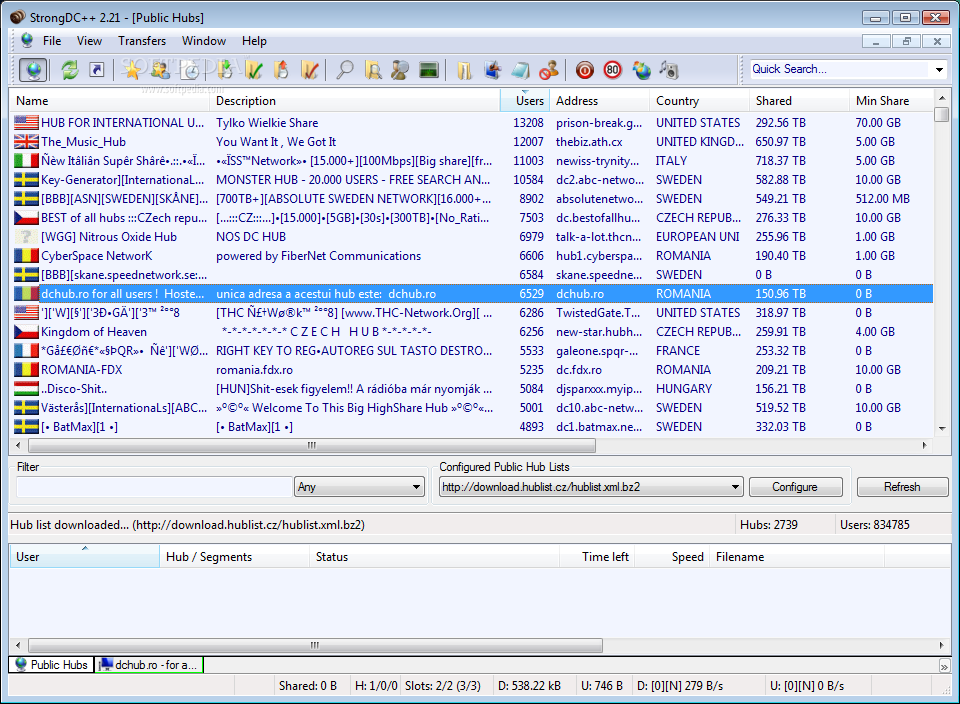Click the Refresh button
This screenshot has width=960, height=704.
[x=902, y=487]
